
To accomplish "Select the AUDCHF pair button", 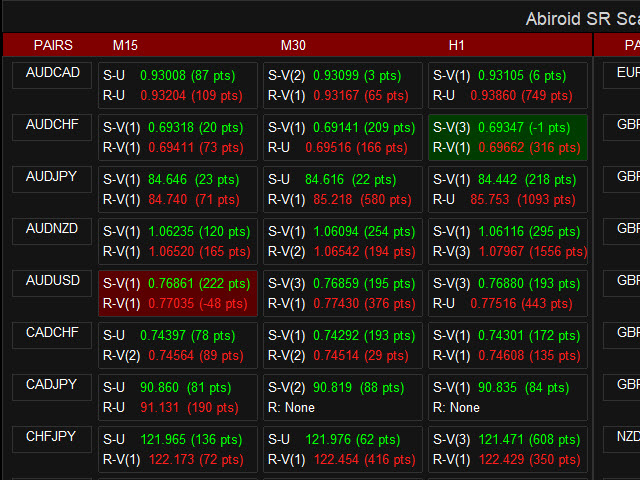I will click(52, 126).
